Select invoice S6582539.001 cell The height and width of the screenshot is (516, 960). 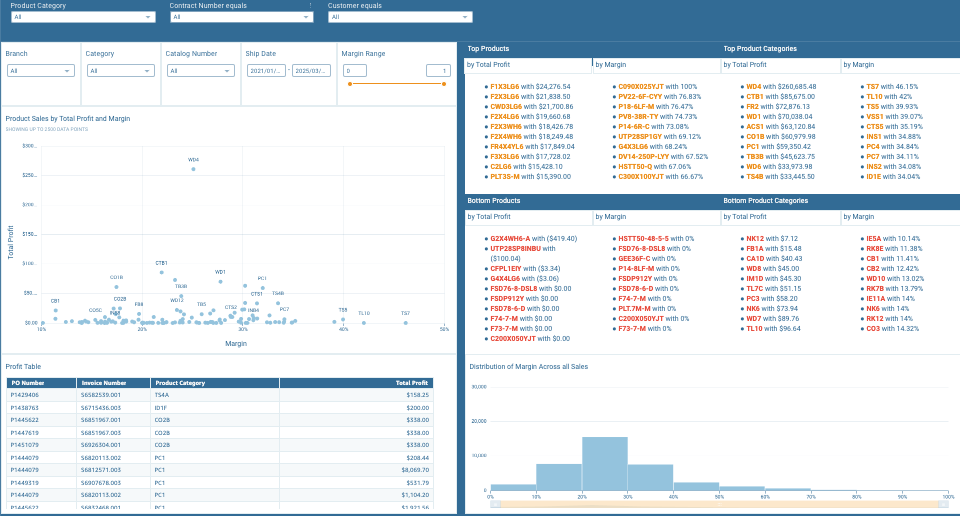(114, 395)
